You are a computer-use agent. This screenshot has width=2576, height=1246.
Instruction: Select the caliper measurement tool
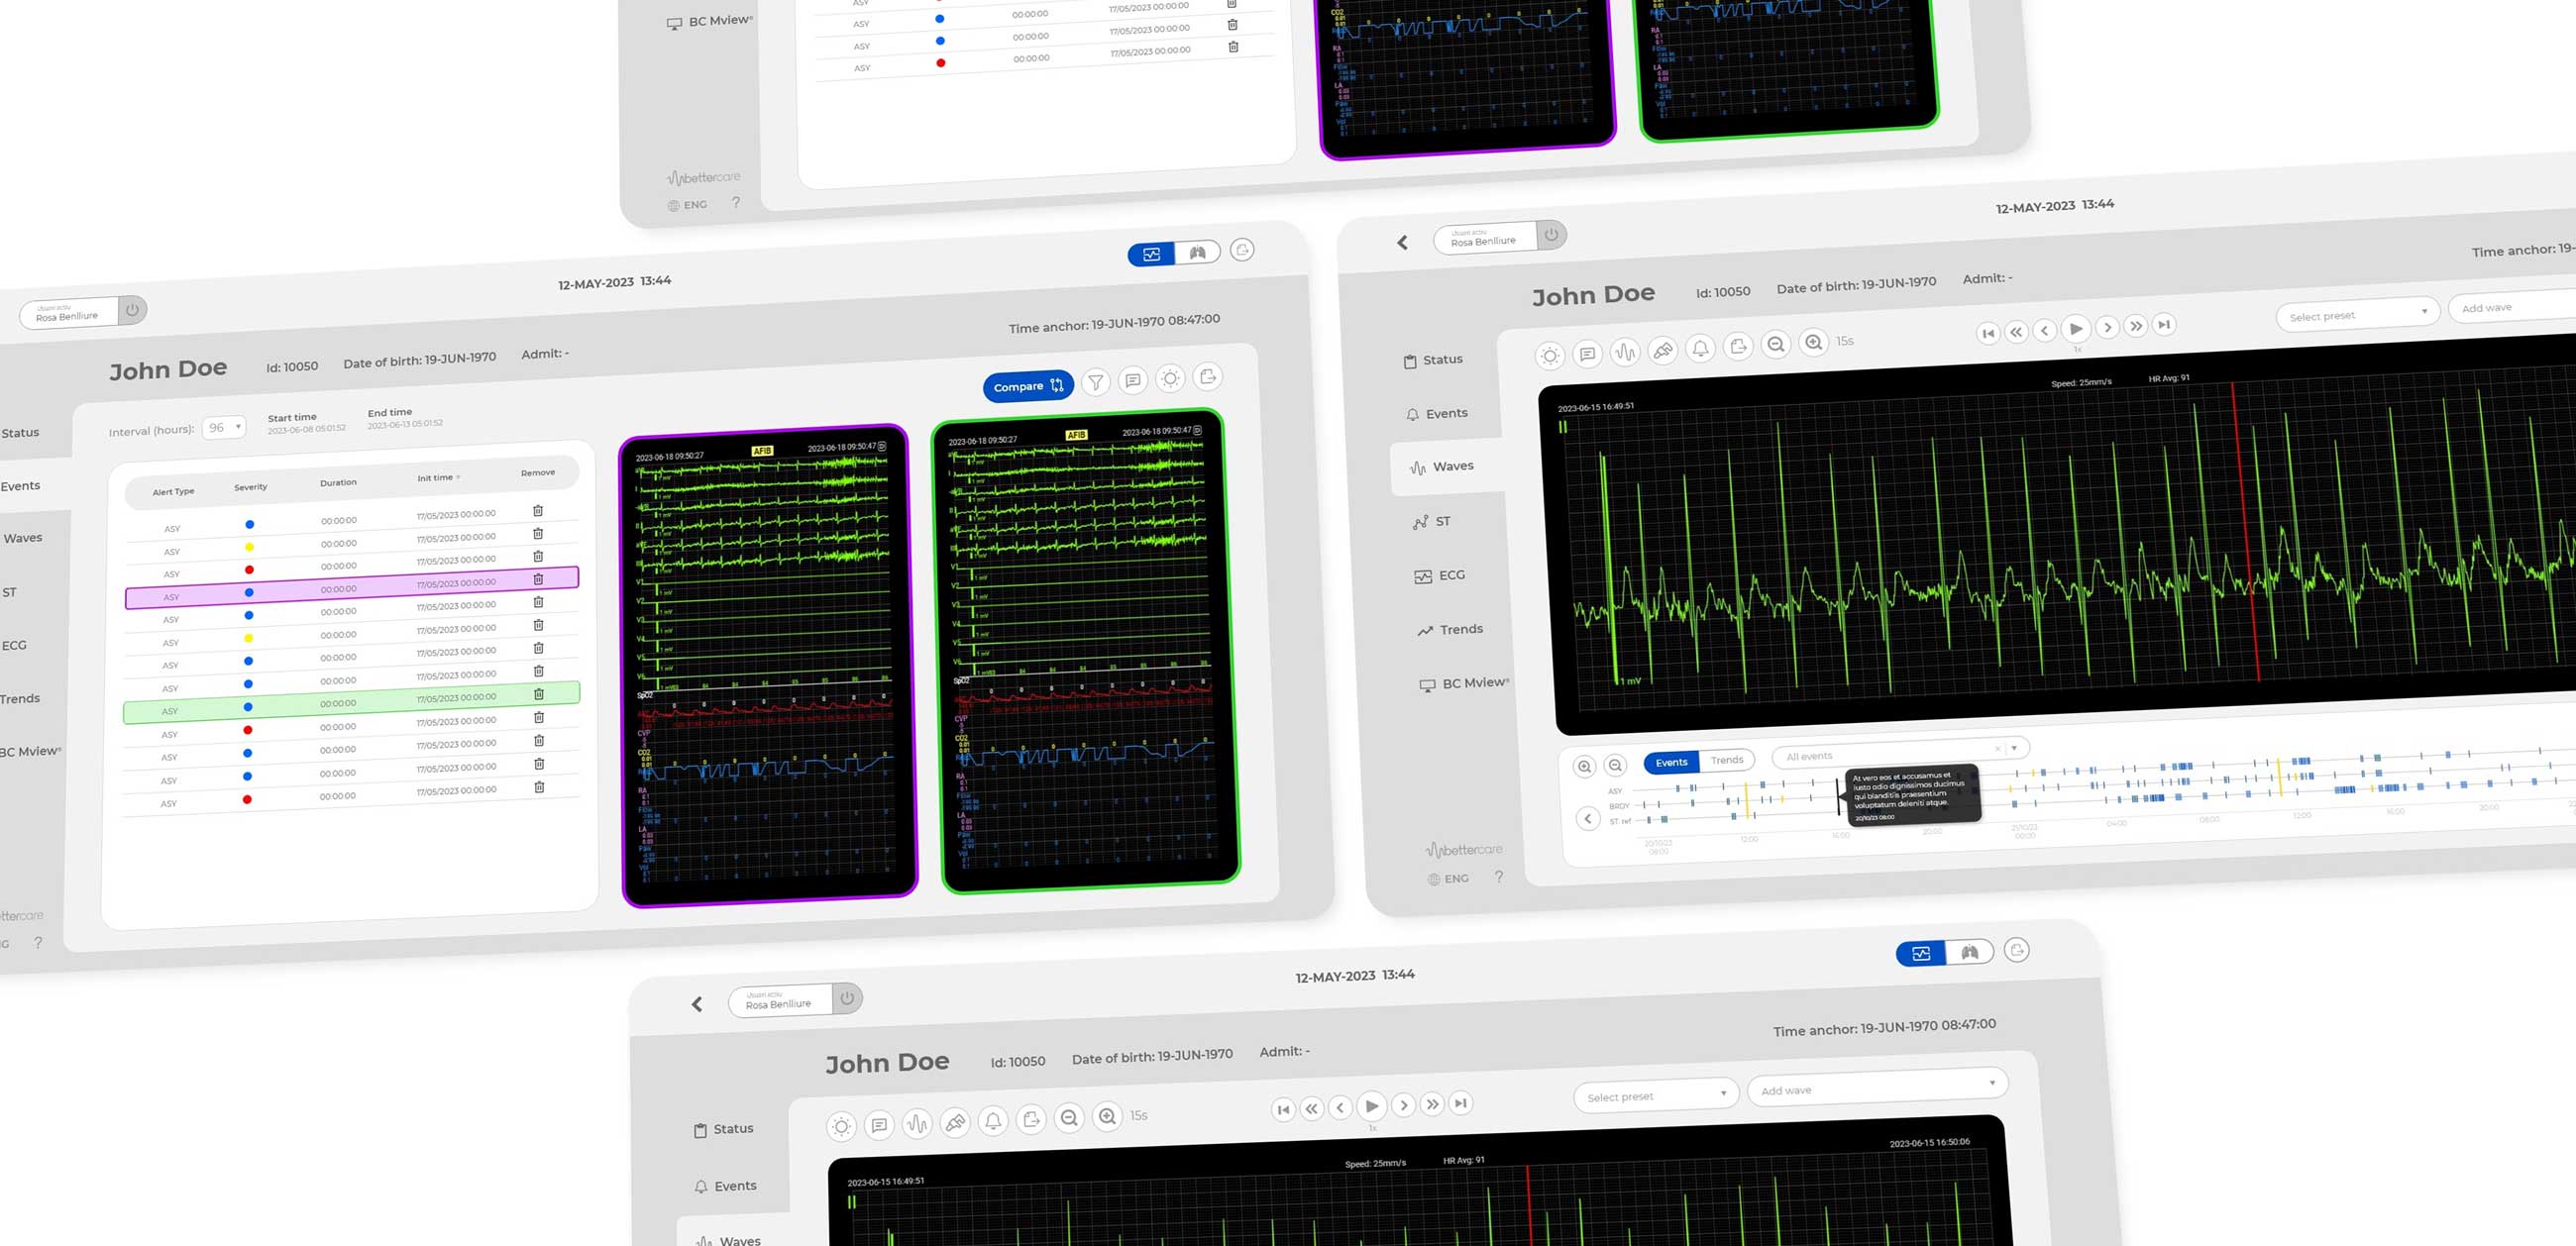tap(1663, 351)
